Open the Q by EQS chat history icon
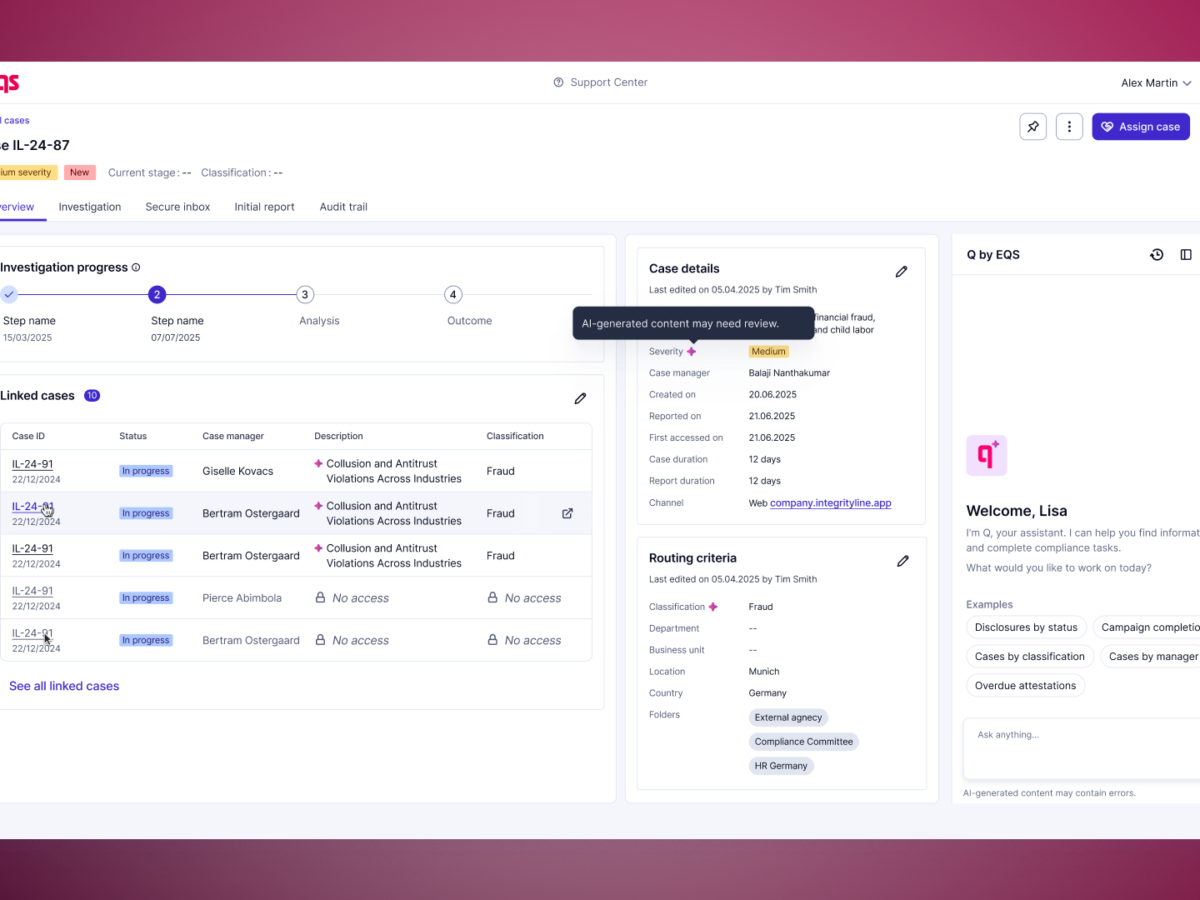 [x=1157, y=255]
